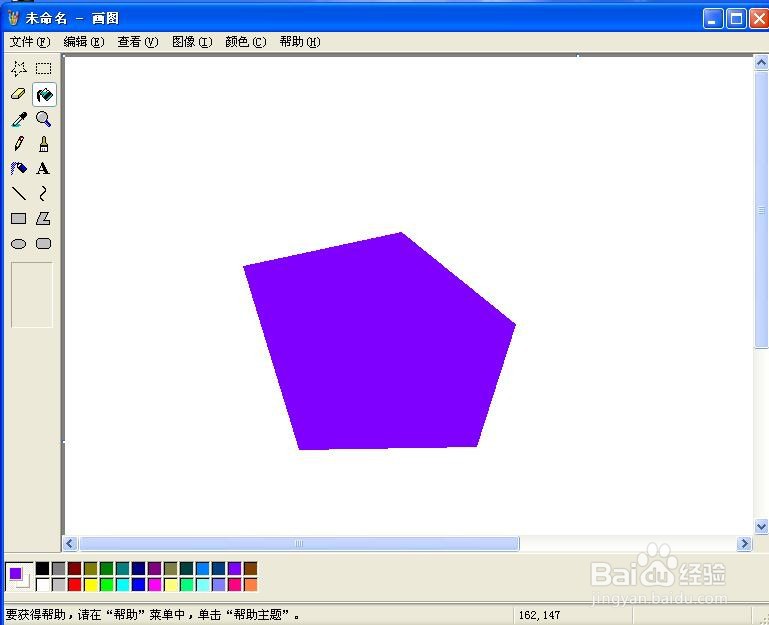
Task: Activate the Airbrush spray tool
Action: coord(19,169)
